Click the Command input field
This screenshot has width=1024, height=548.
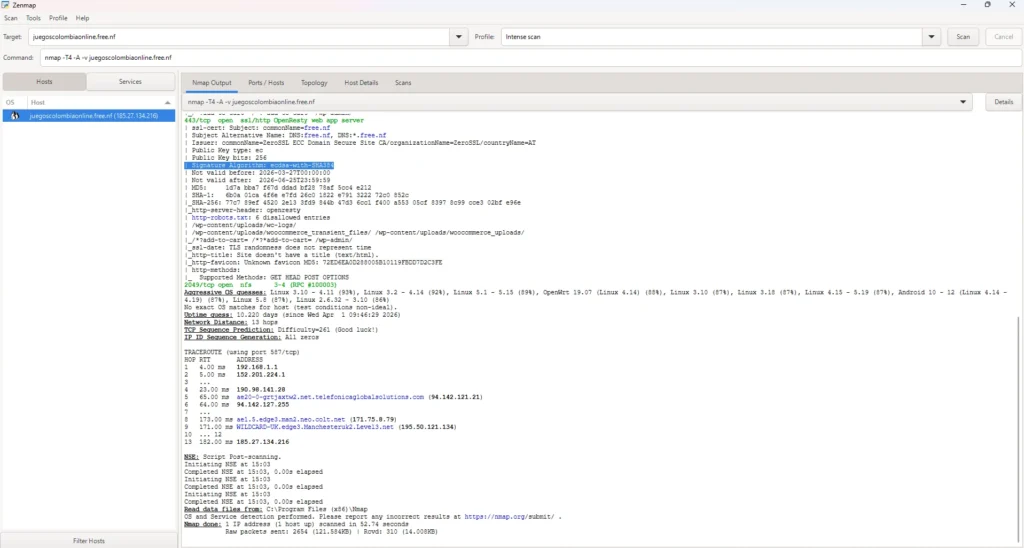click(530, 57)
